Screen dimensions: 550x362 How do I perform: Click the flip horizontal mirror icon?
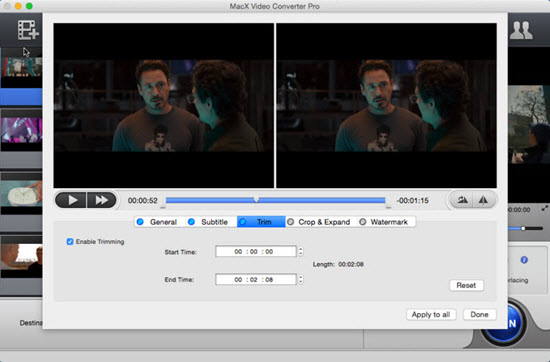click(484, 200)
